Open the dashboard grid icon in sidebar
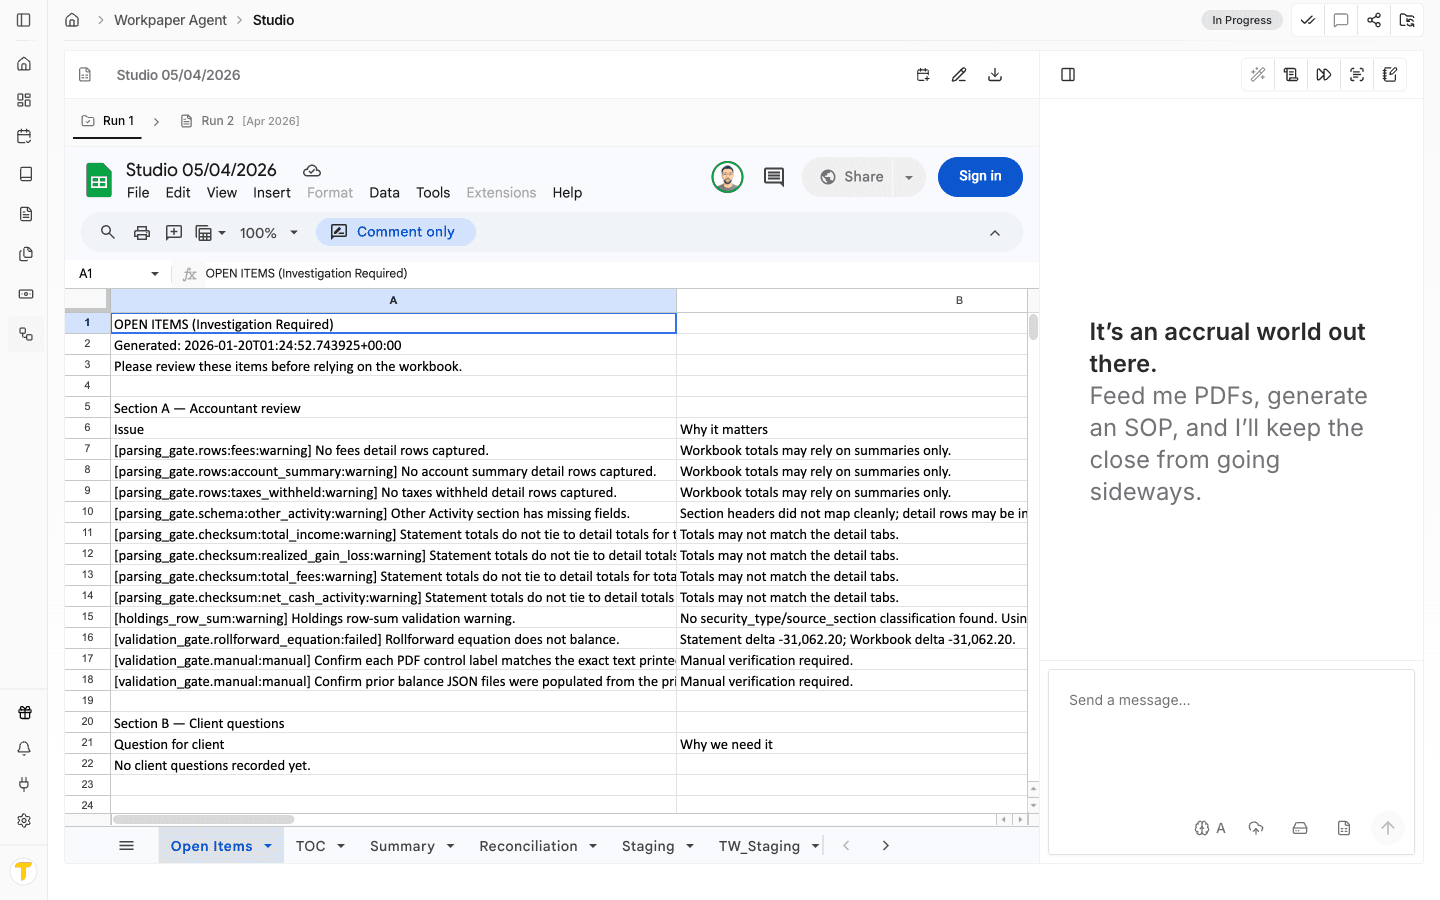The image size is (1440, 900). click(24, 100)
